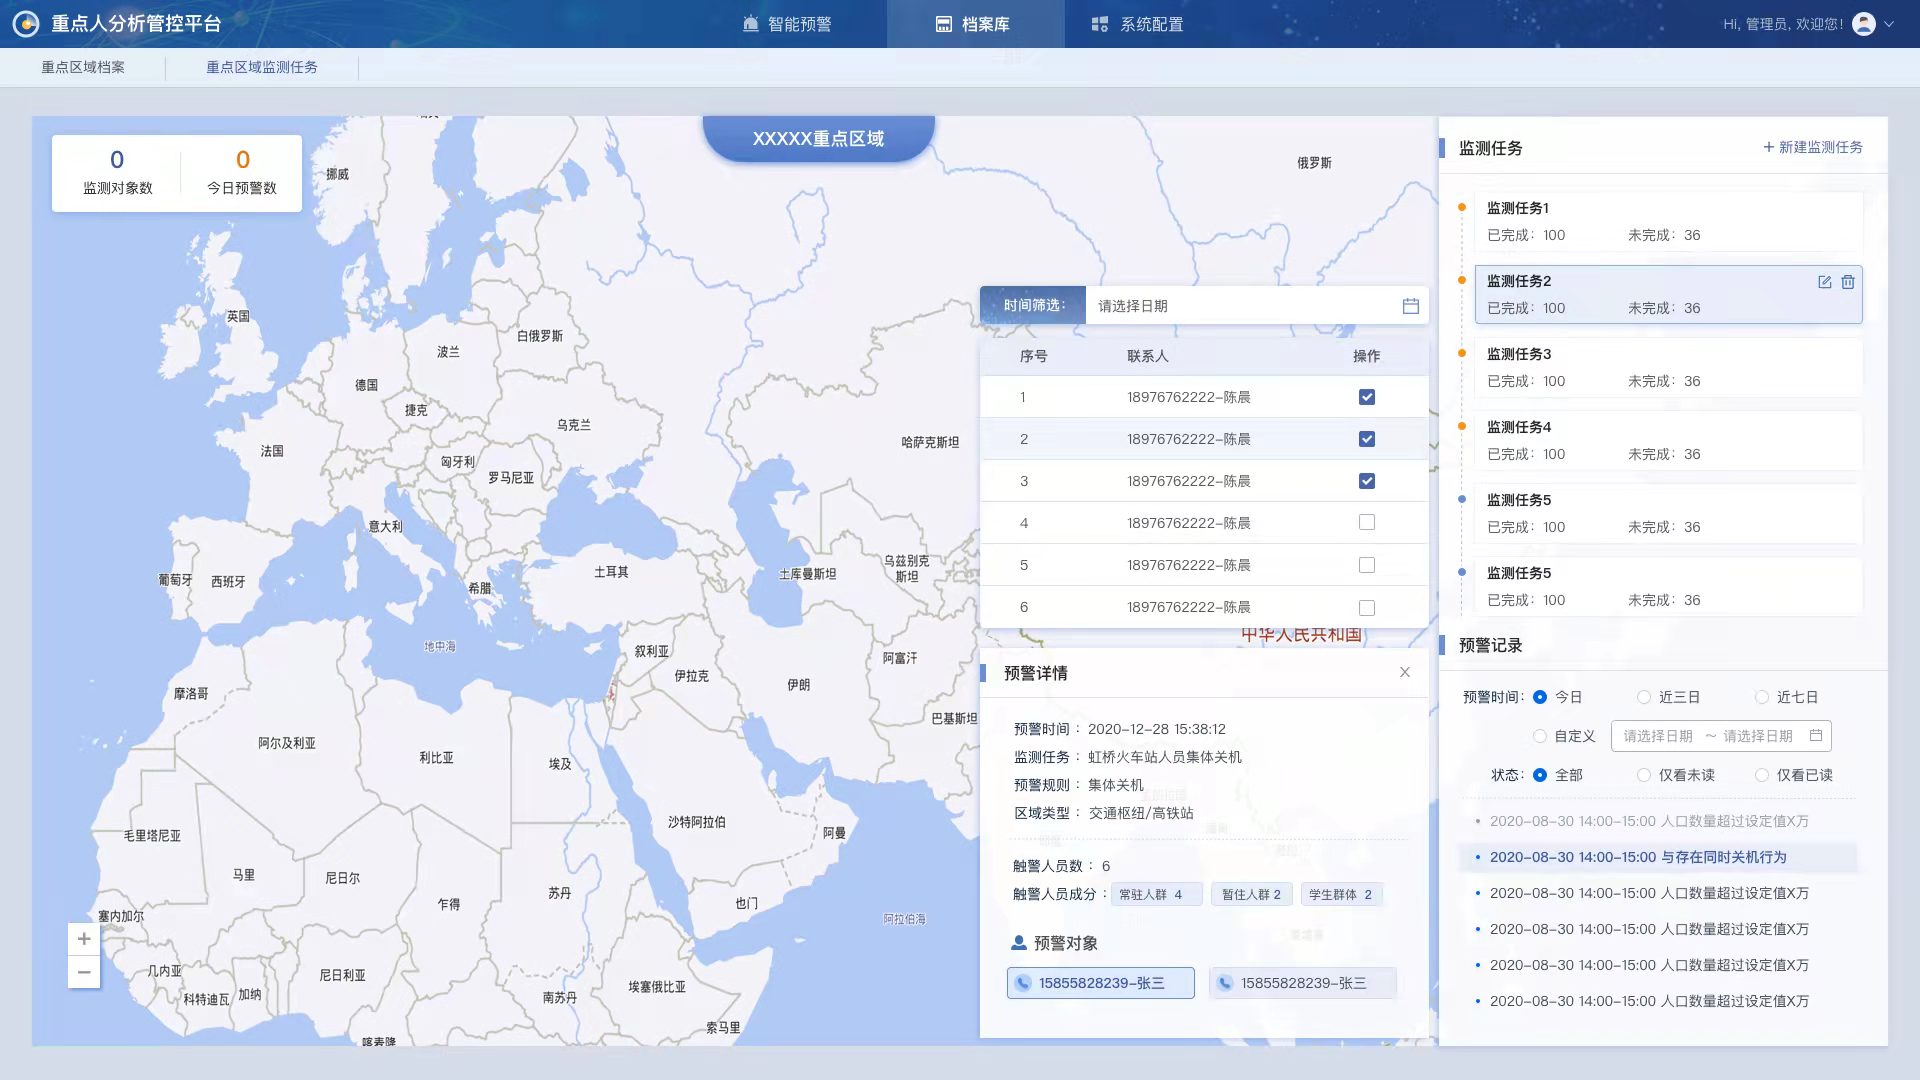Select the 自定义 radio option
The width and height of the screenshot is (1920, 1080).
coord(1540,736)
